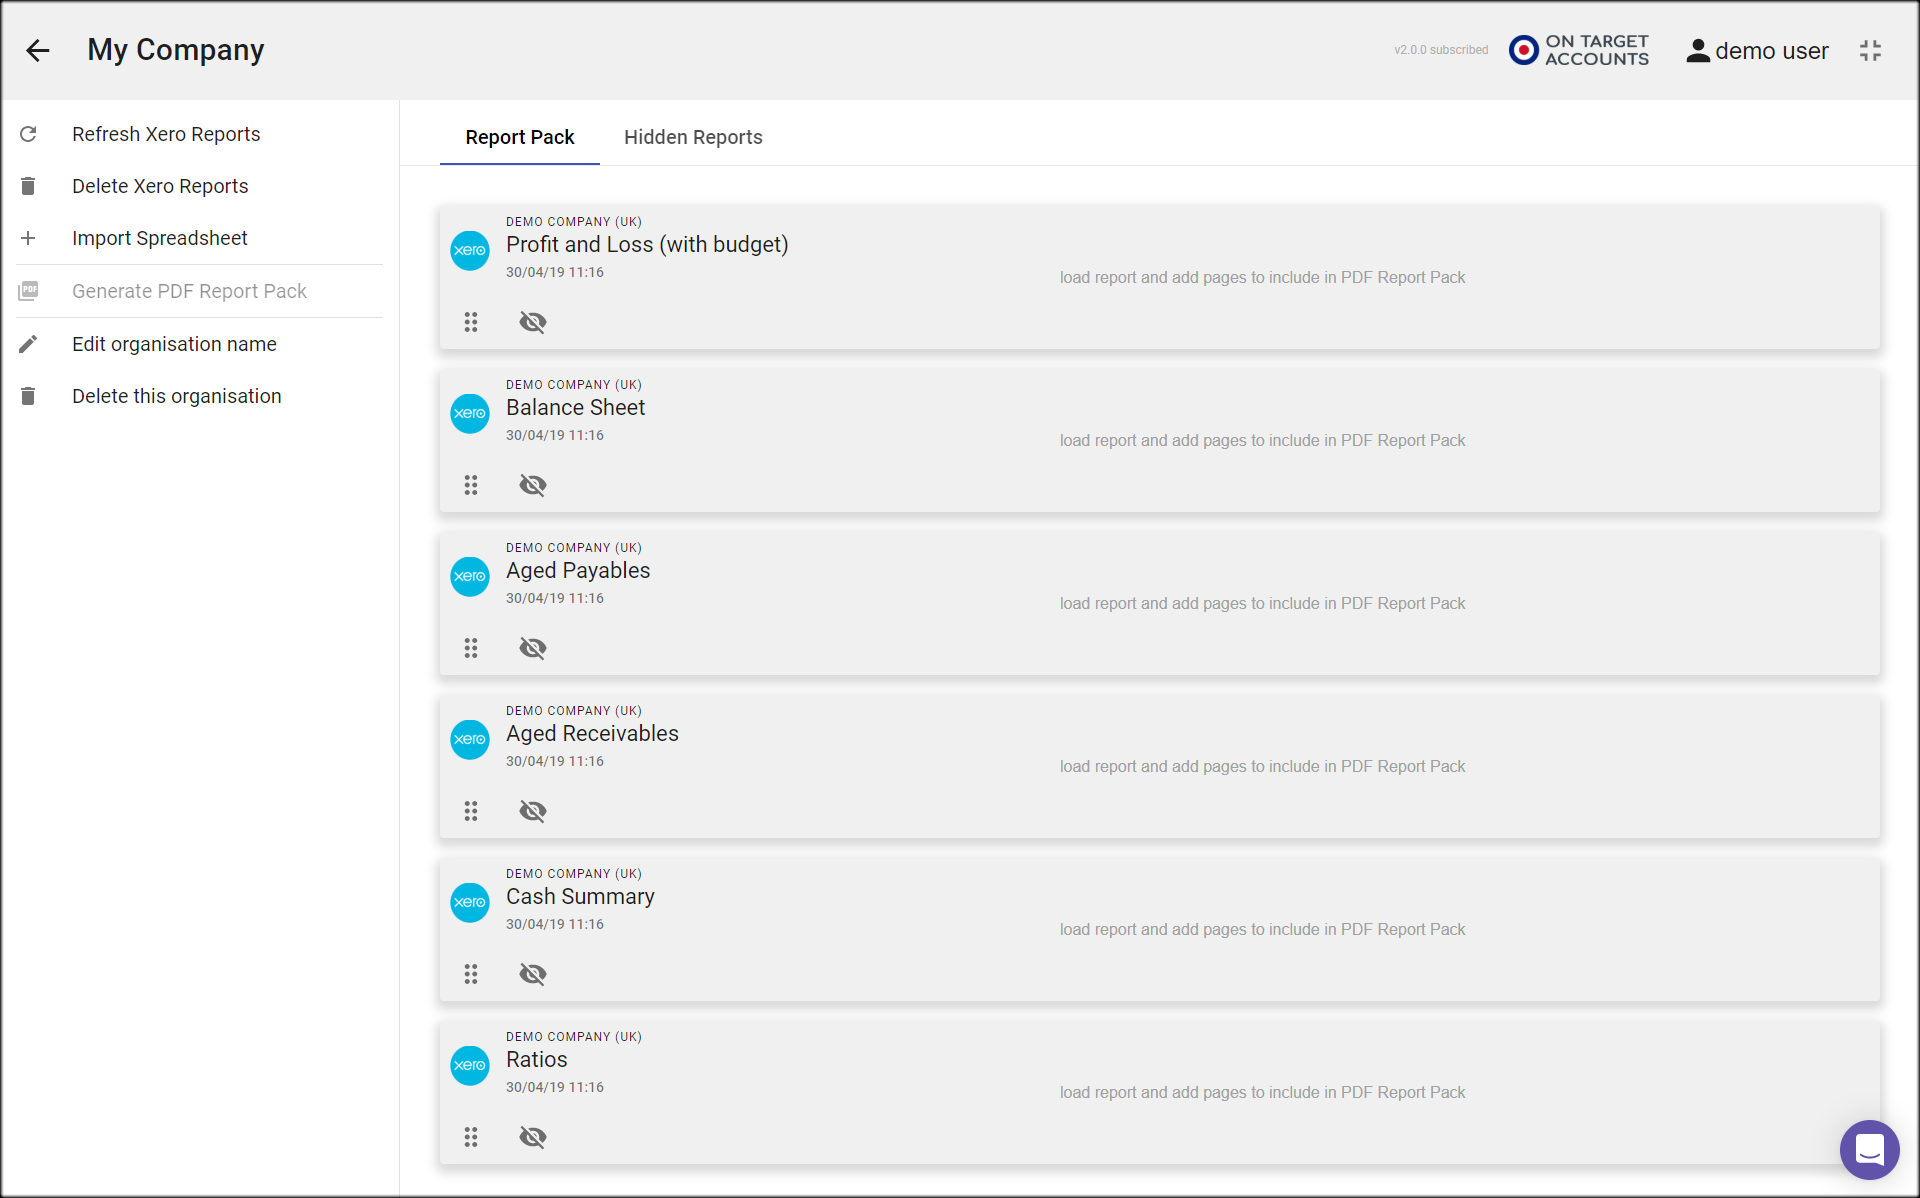Click the drag handle on Cash Summary card
Screen dimensions: 1920x1198
coord(471,974)
